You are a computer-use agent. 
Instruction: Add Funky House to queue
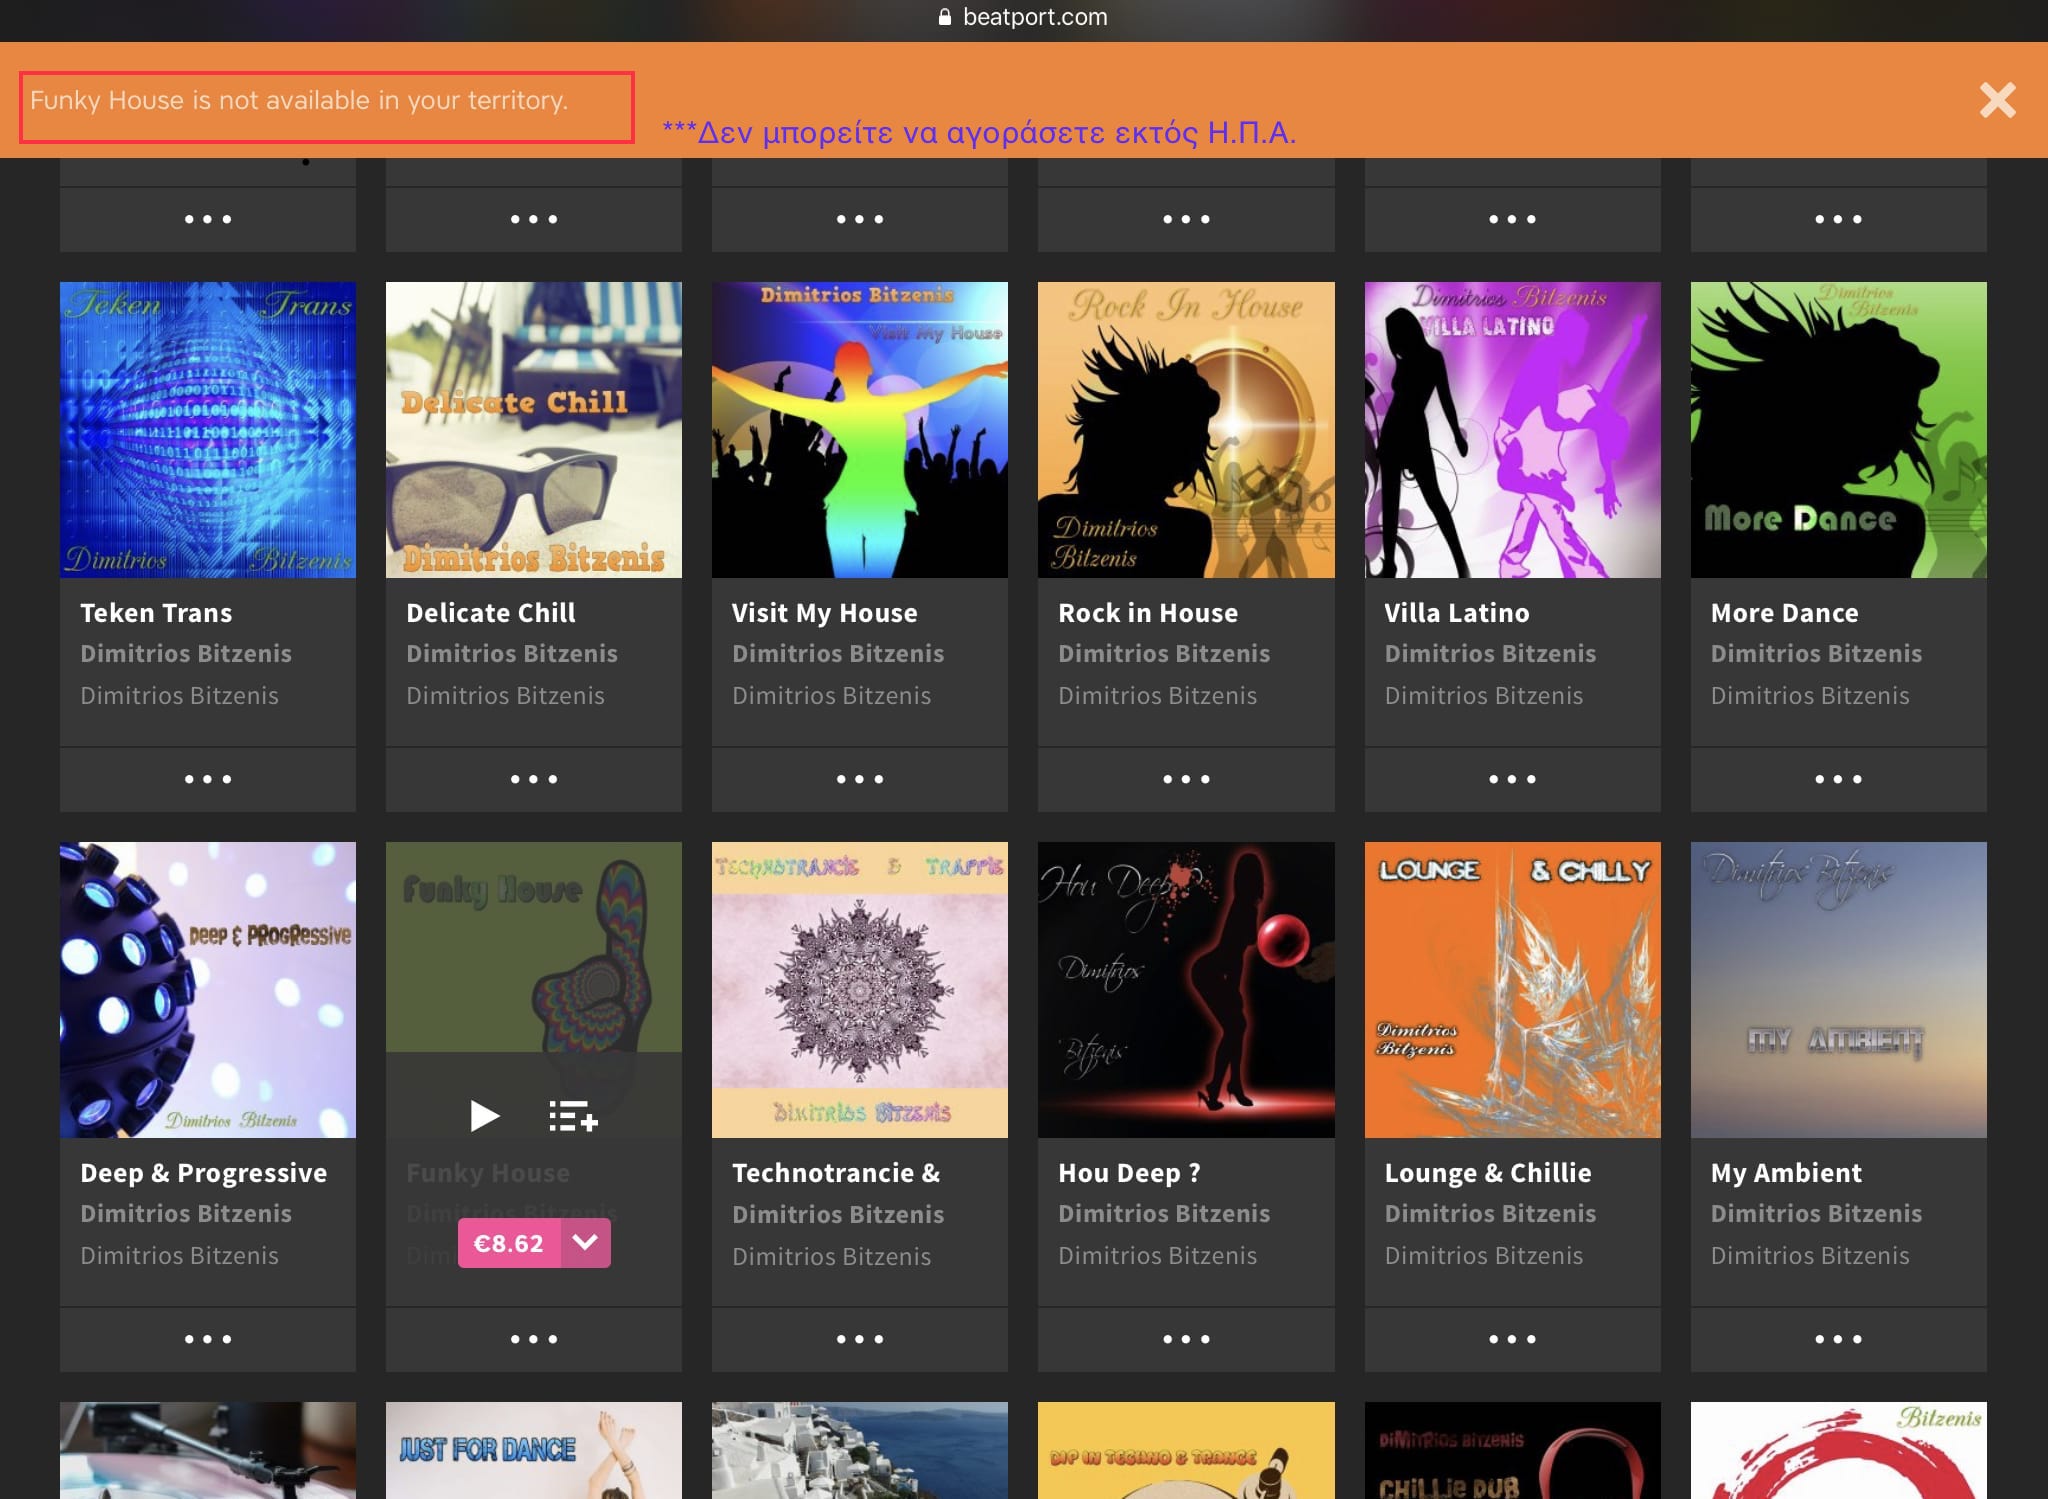pyautogui.click(x=573, y=1115)
